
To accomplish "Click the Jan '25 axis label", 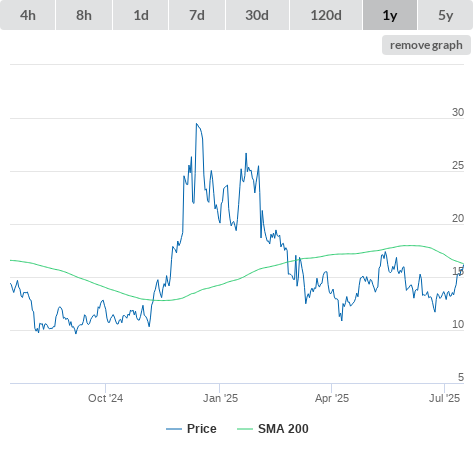I will tap(220, 398).
